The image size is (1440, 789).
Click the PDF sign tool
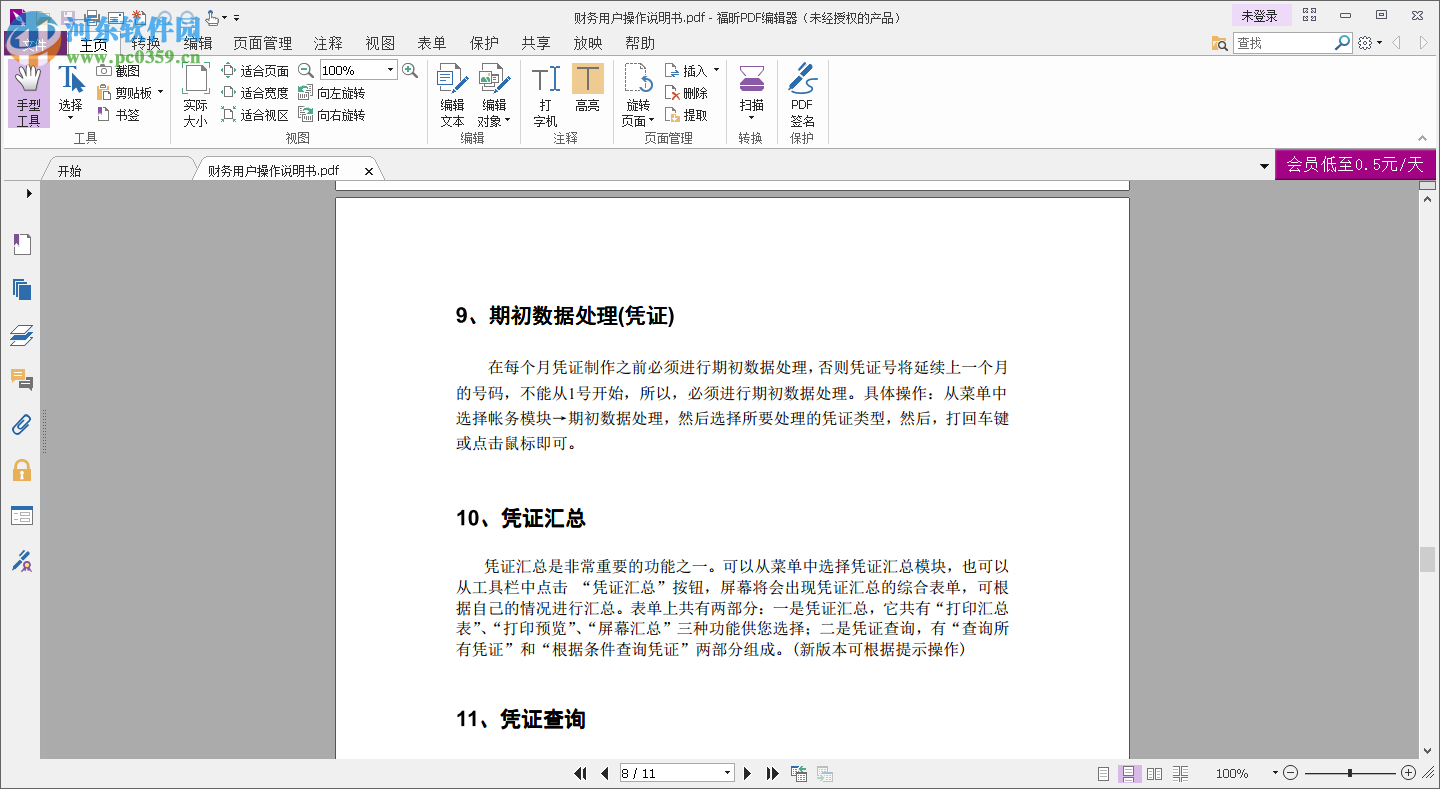[802, 95]
